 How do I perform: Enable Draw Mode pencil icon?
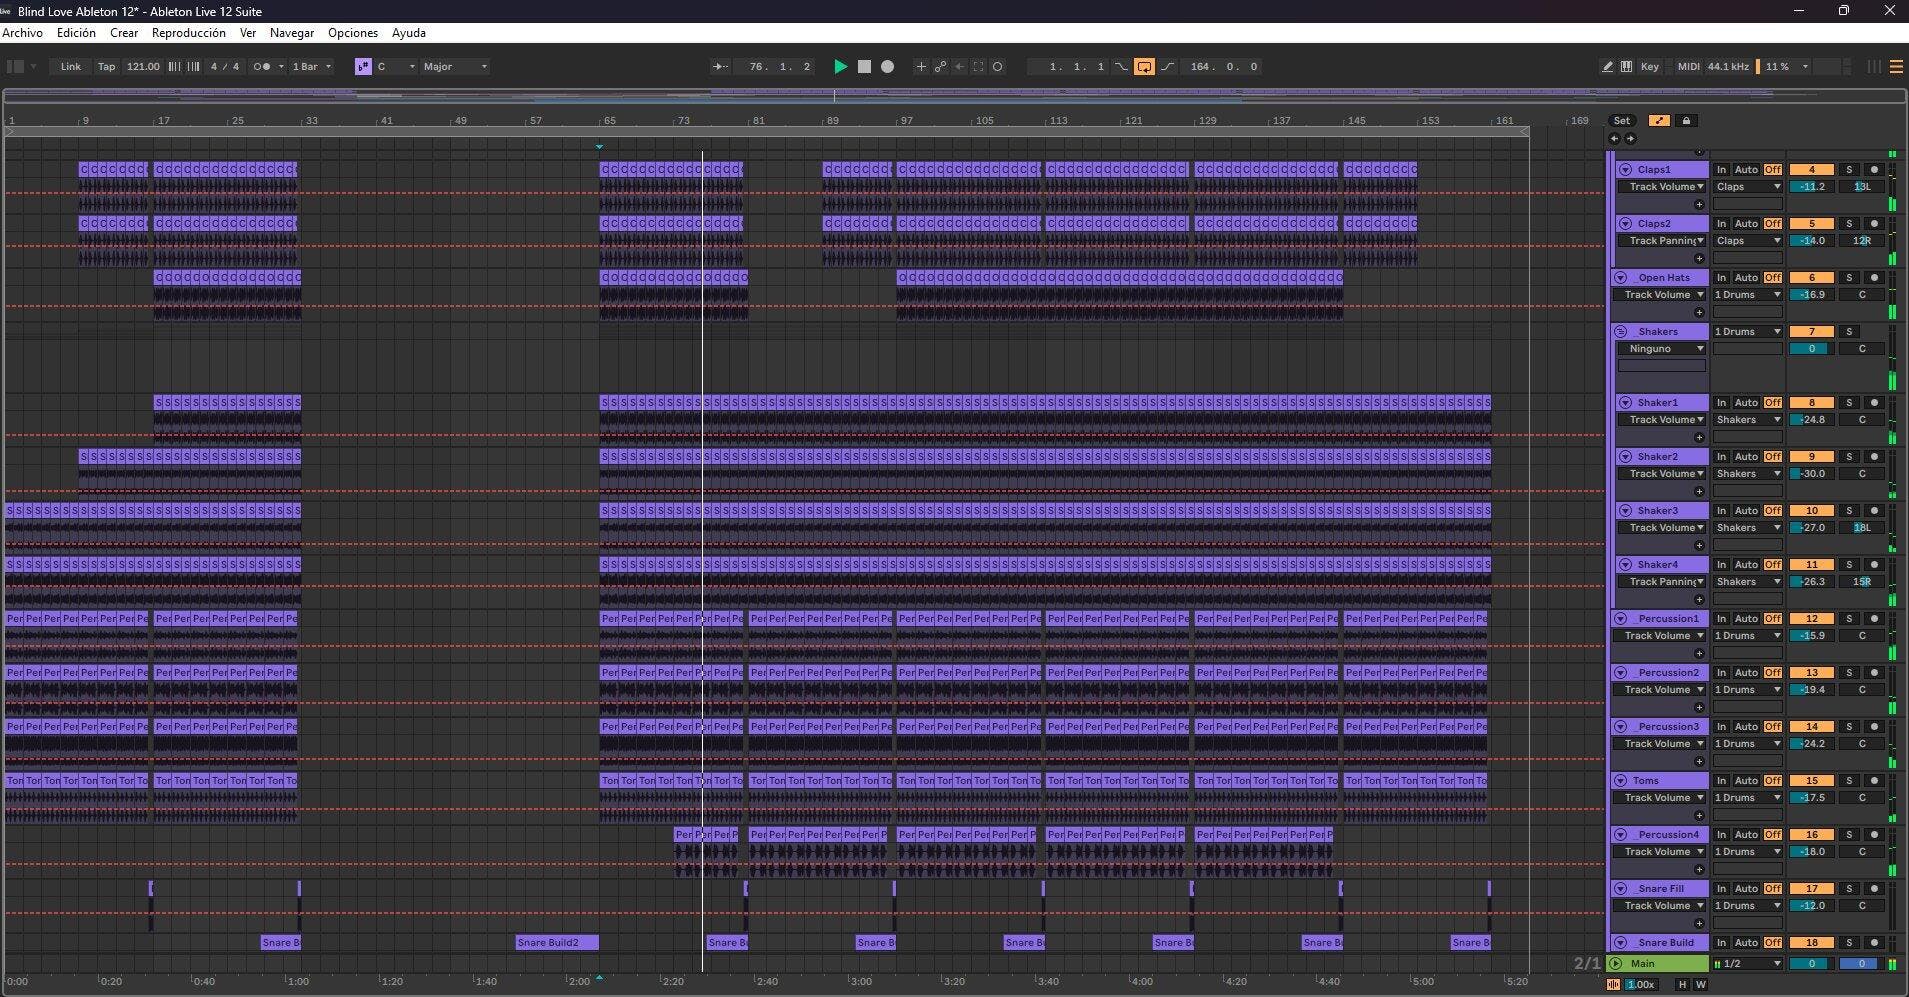1607,67
